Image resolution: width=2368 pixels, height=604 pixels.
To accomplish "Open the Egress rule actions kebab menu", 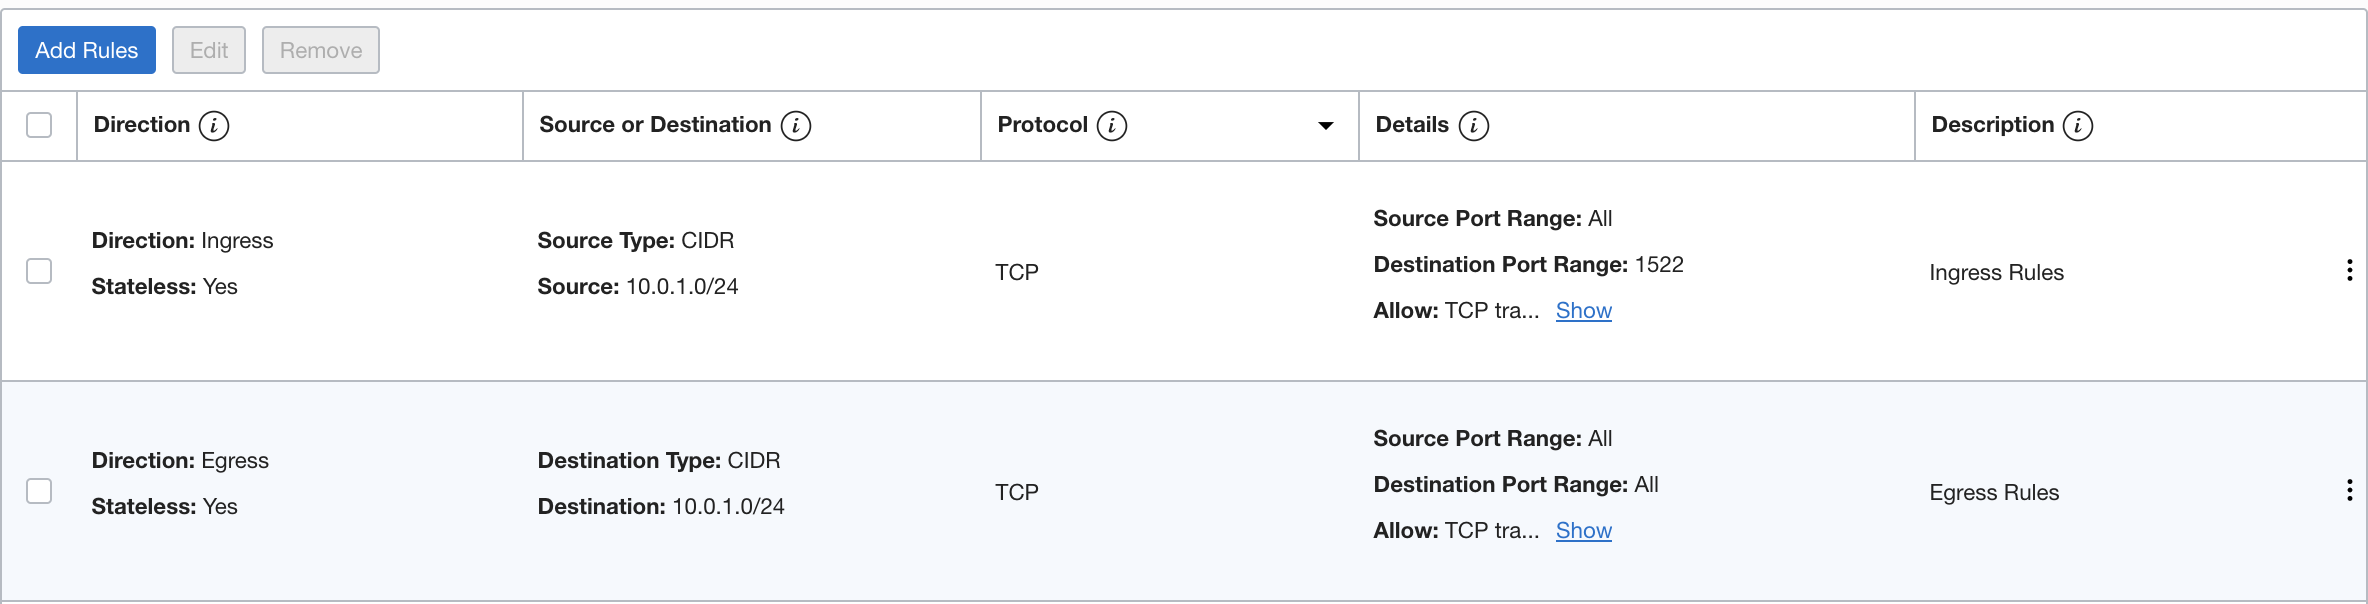I will [x=2349, y=490].
